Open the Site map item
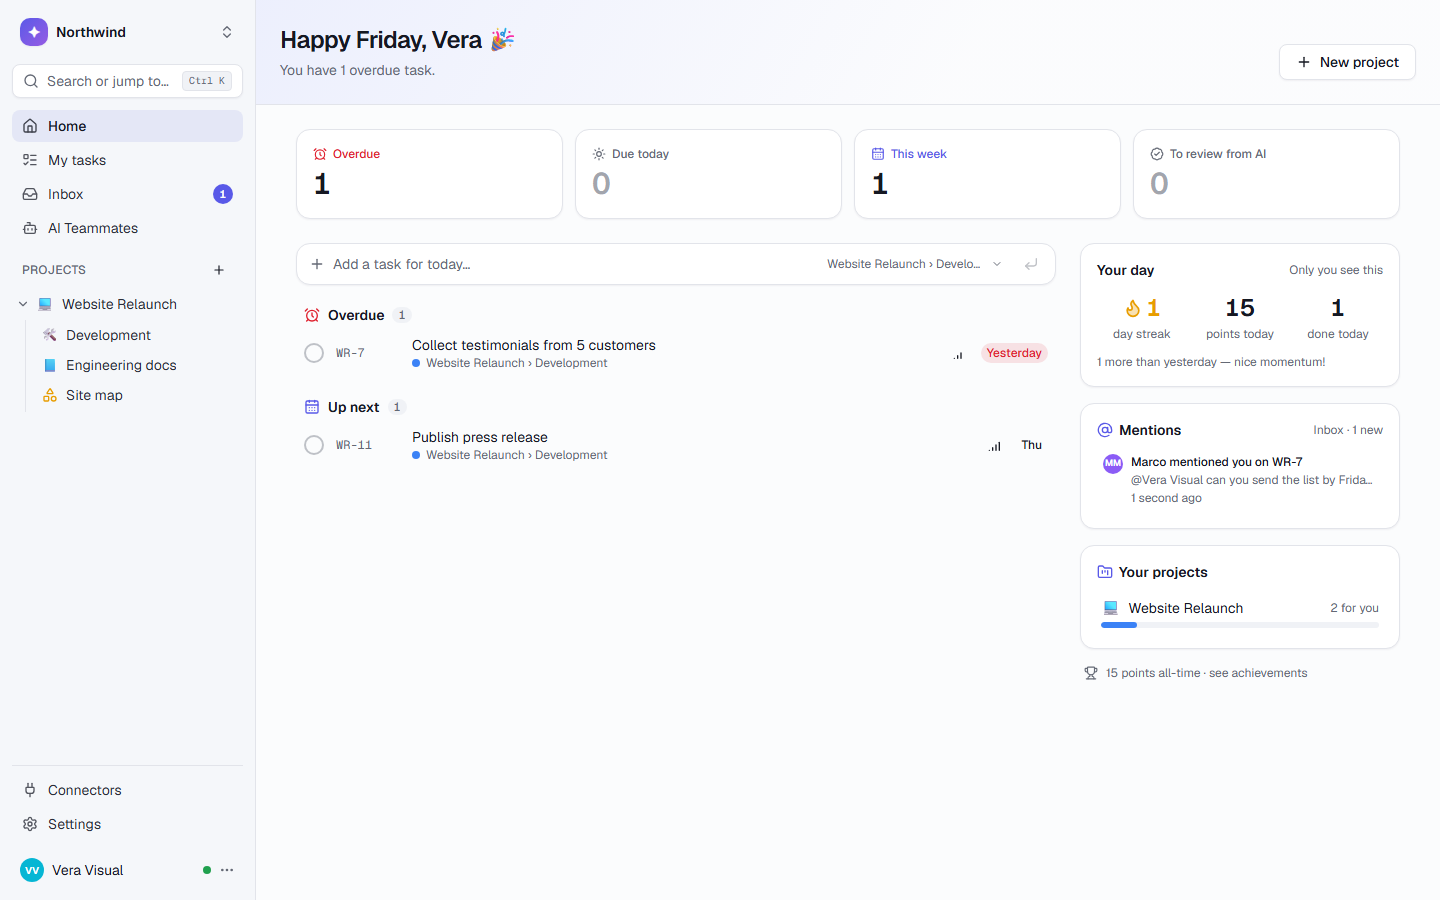Screen dimensions: 1440x900 coord(94,395)
